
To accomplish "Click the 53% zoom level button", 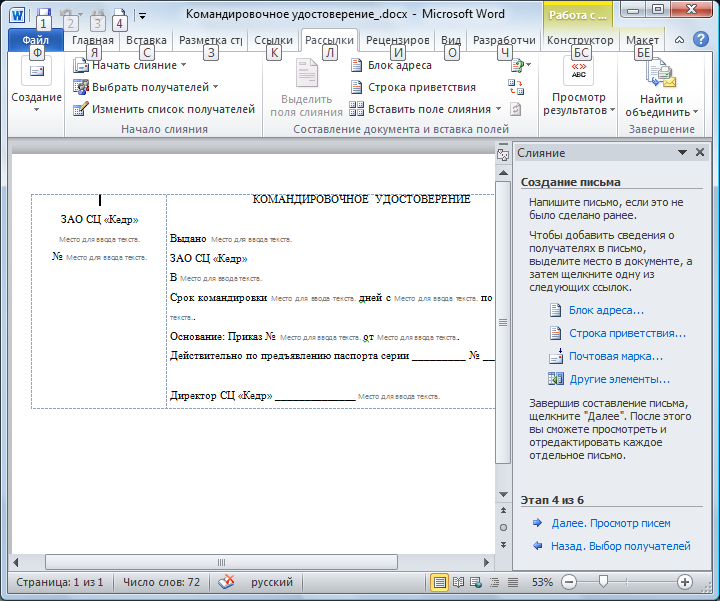I will click(542, 582).
